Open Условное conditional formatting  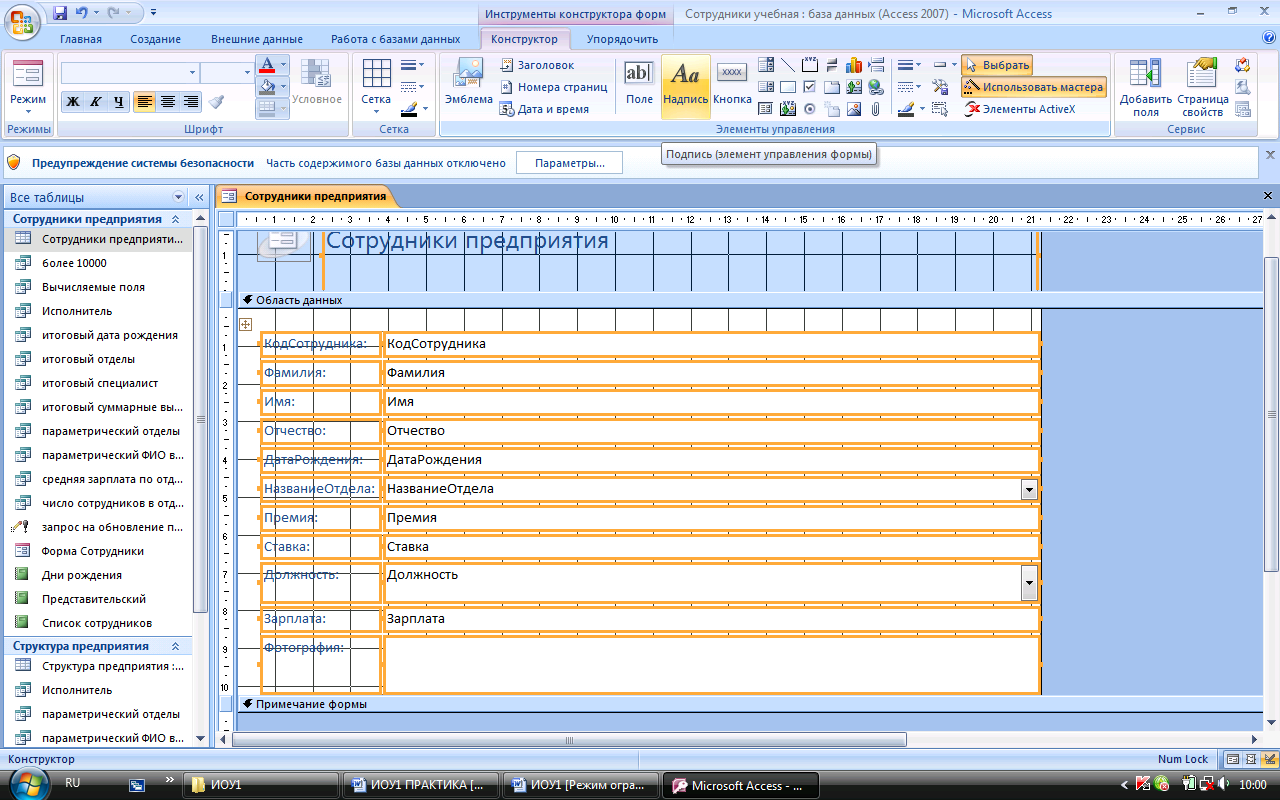(x=316, y=81)
